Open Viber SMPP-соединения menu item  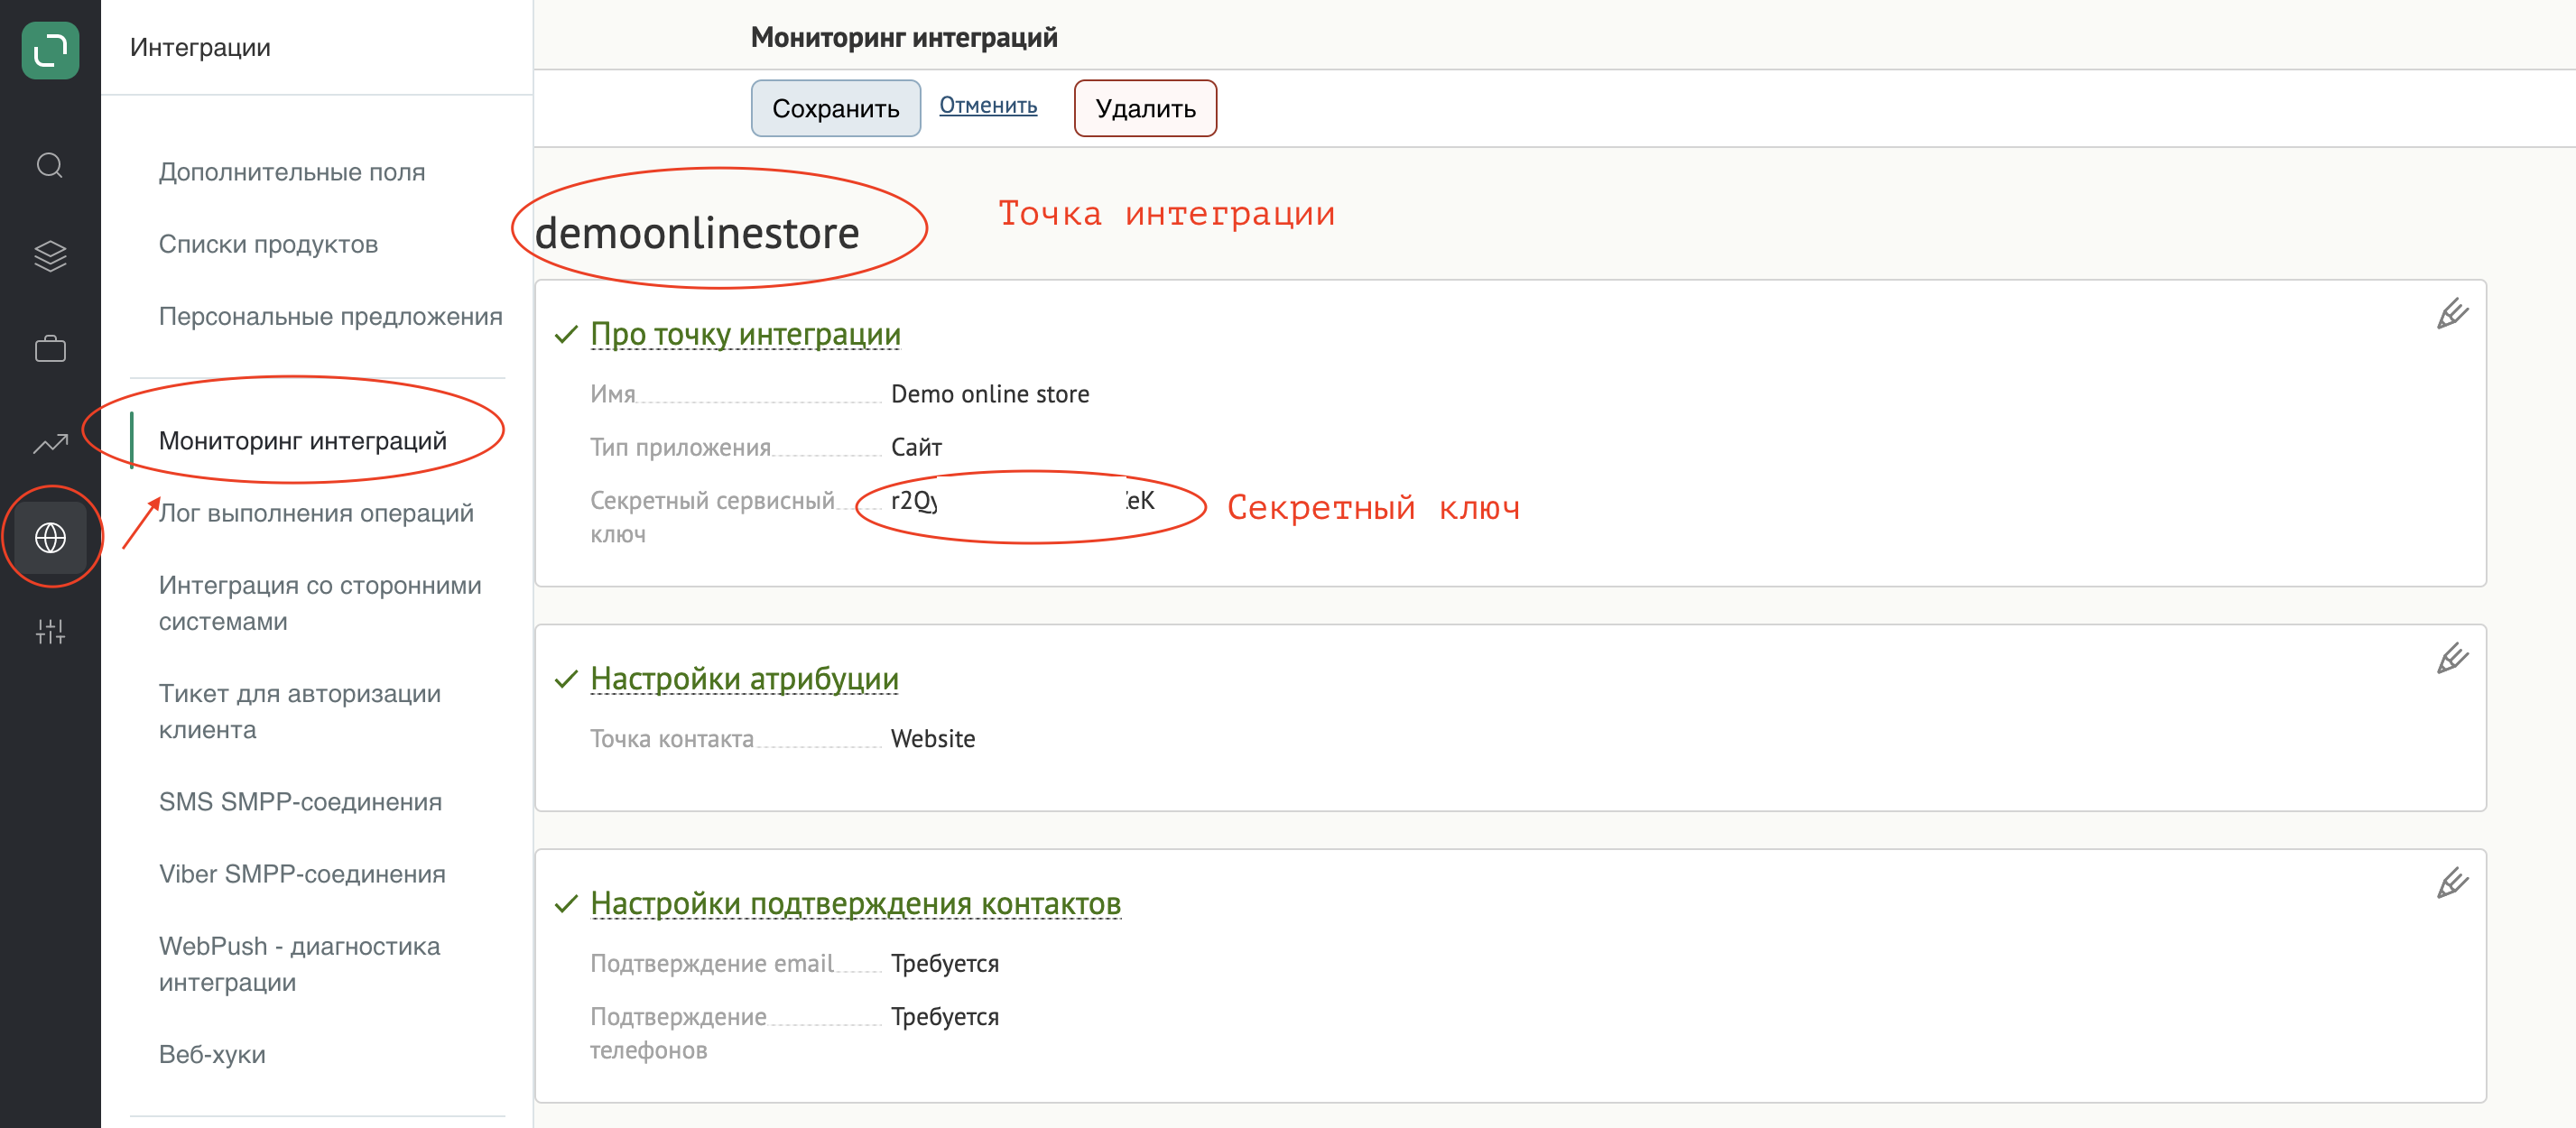point(302,874)
